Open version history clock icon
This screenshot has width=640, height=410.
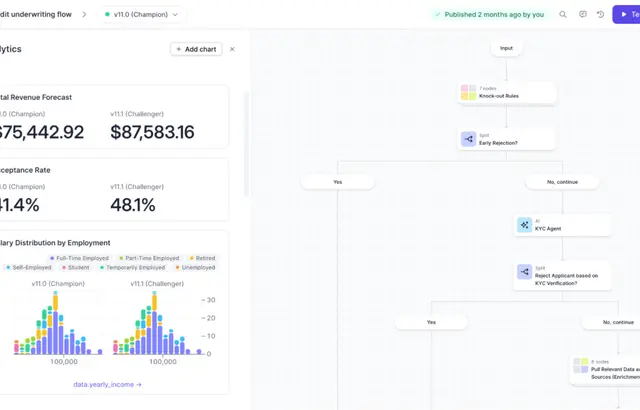pyautogui.click(x=600, y=14)
